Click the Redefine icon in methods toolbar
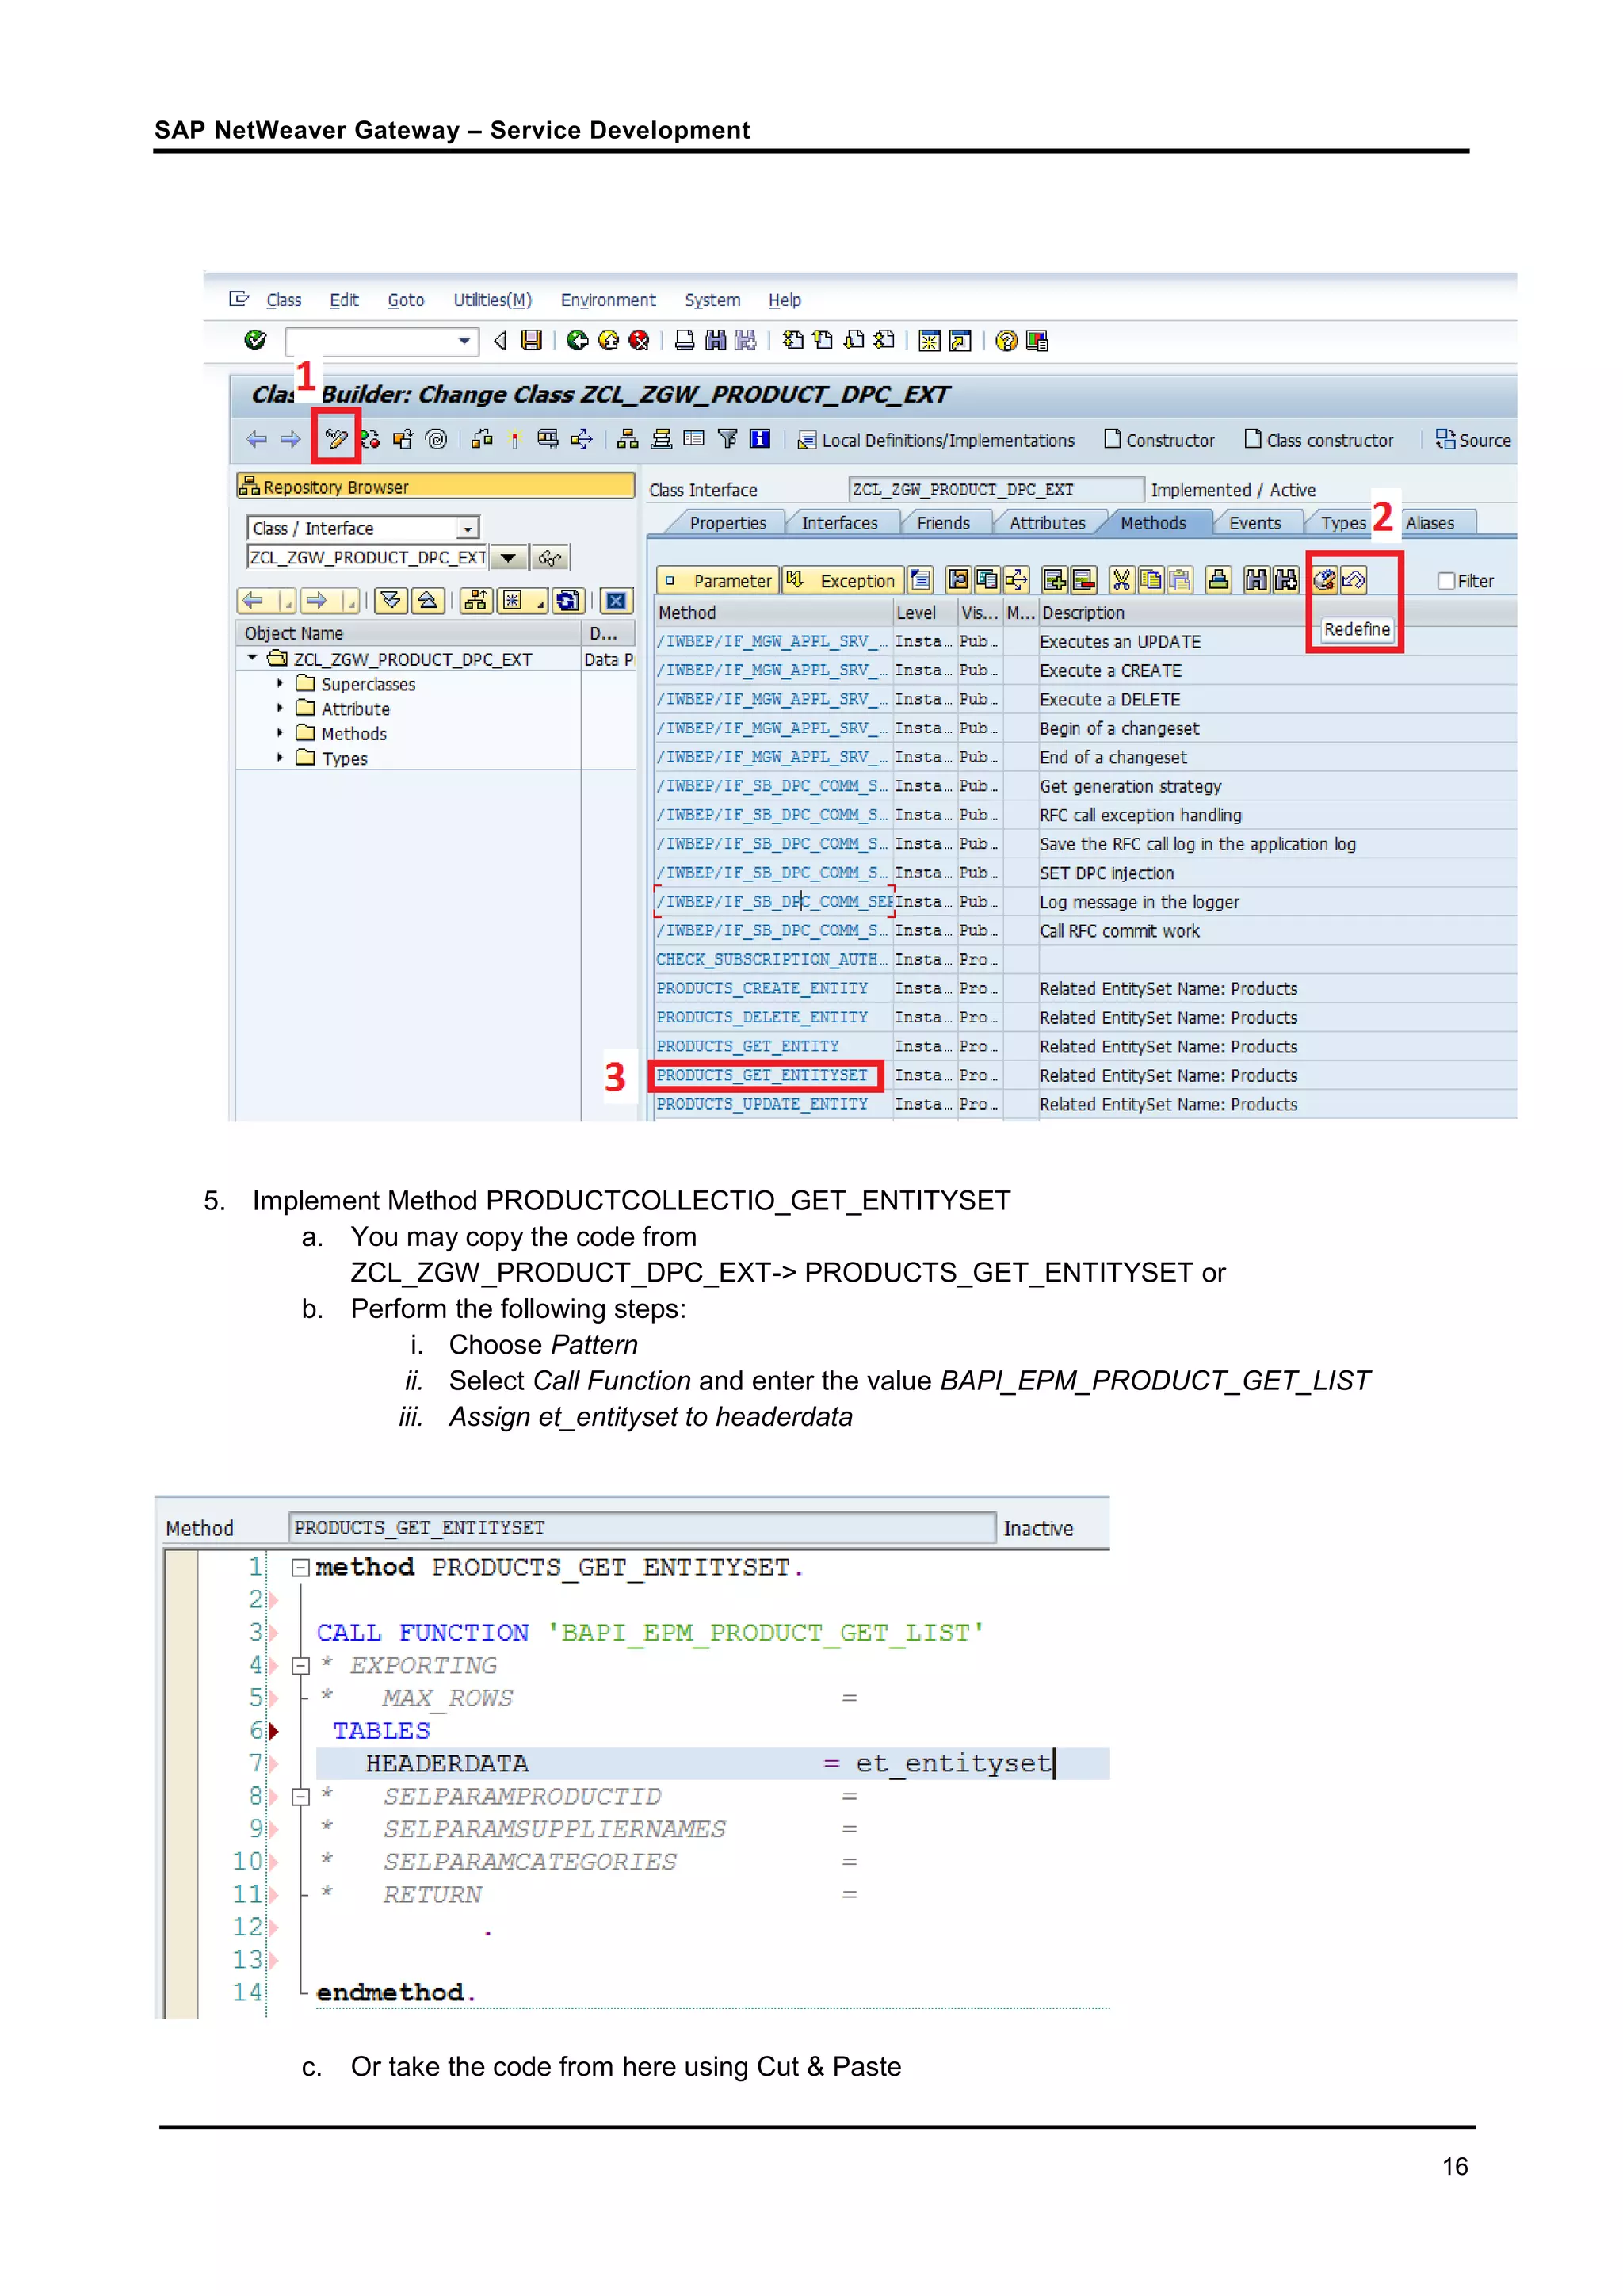 (1325, 580)
